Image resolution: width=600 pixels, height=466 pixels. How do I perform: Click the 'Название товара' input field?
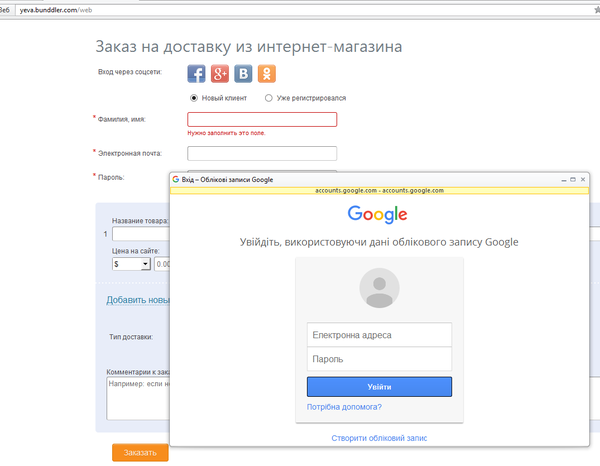(141, 234)
